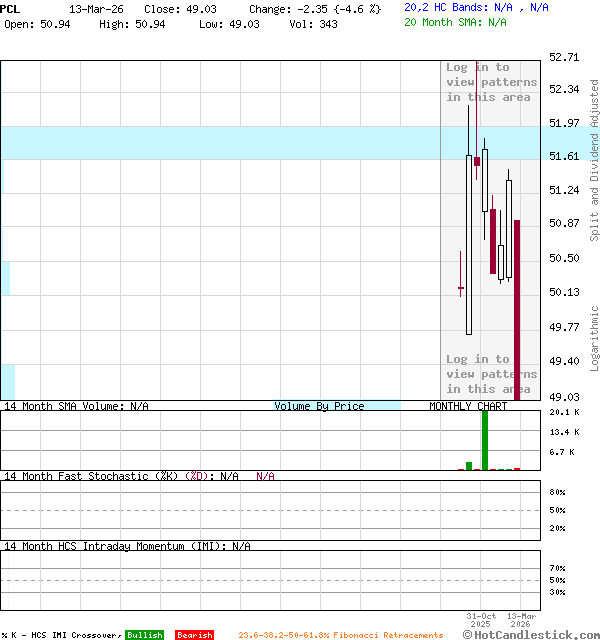The width and height of the screenshot is (600, 640).
Task: Click the 'Volume By Price' label
Action: [319, 406]
